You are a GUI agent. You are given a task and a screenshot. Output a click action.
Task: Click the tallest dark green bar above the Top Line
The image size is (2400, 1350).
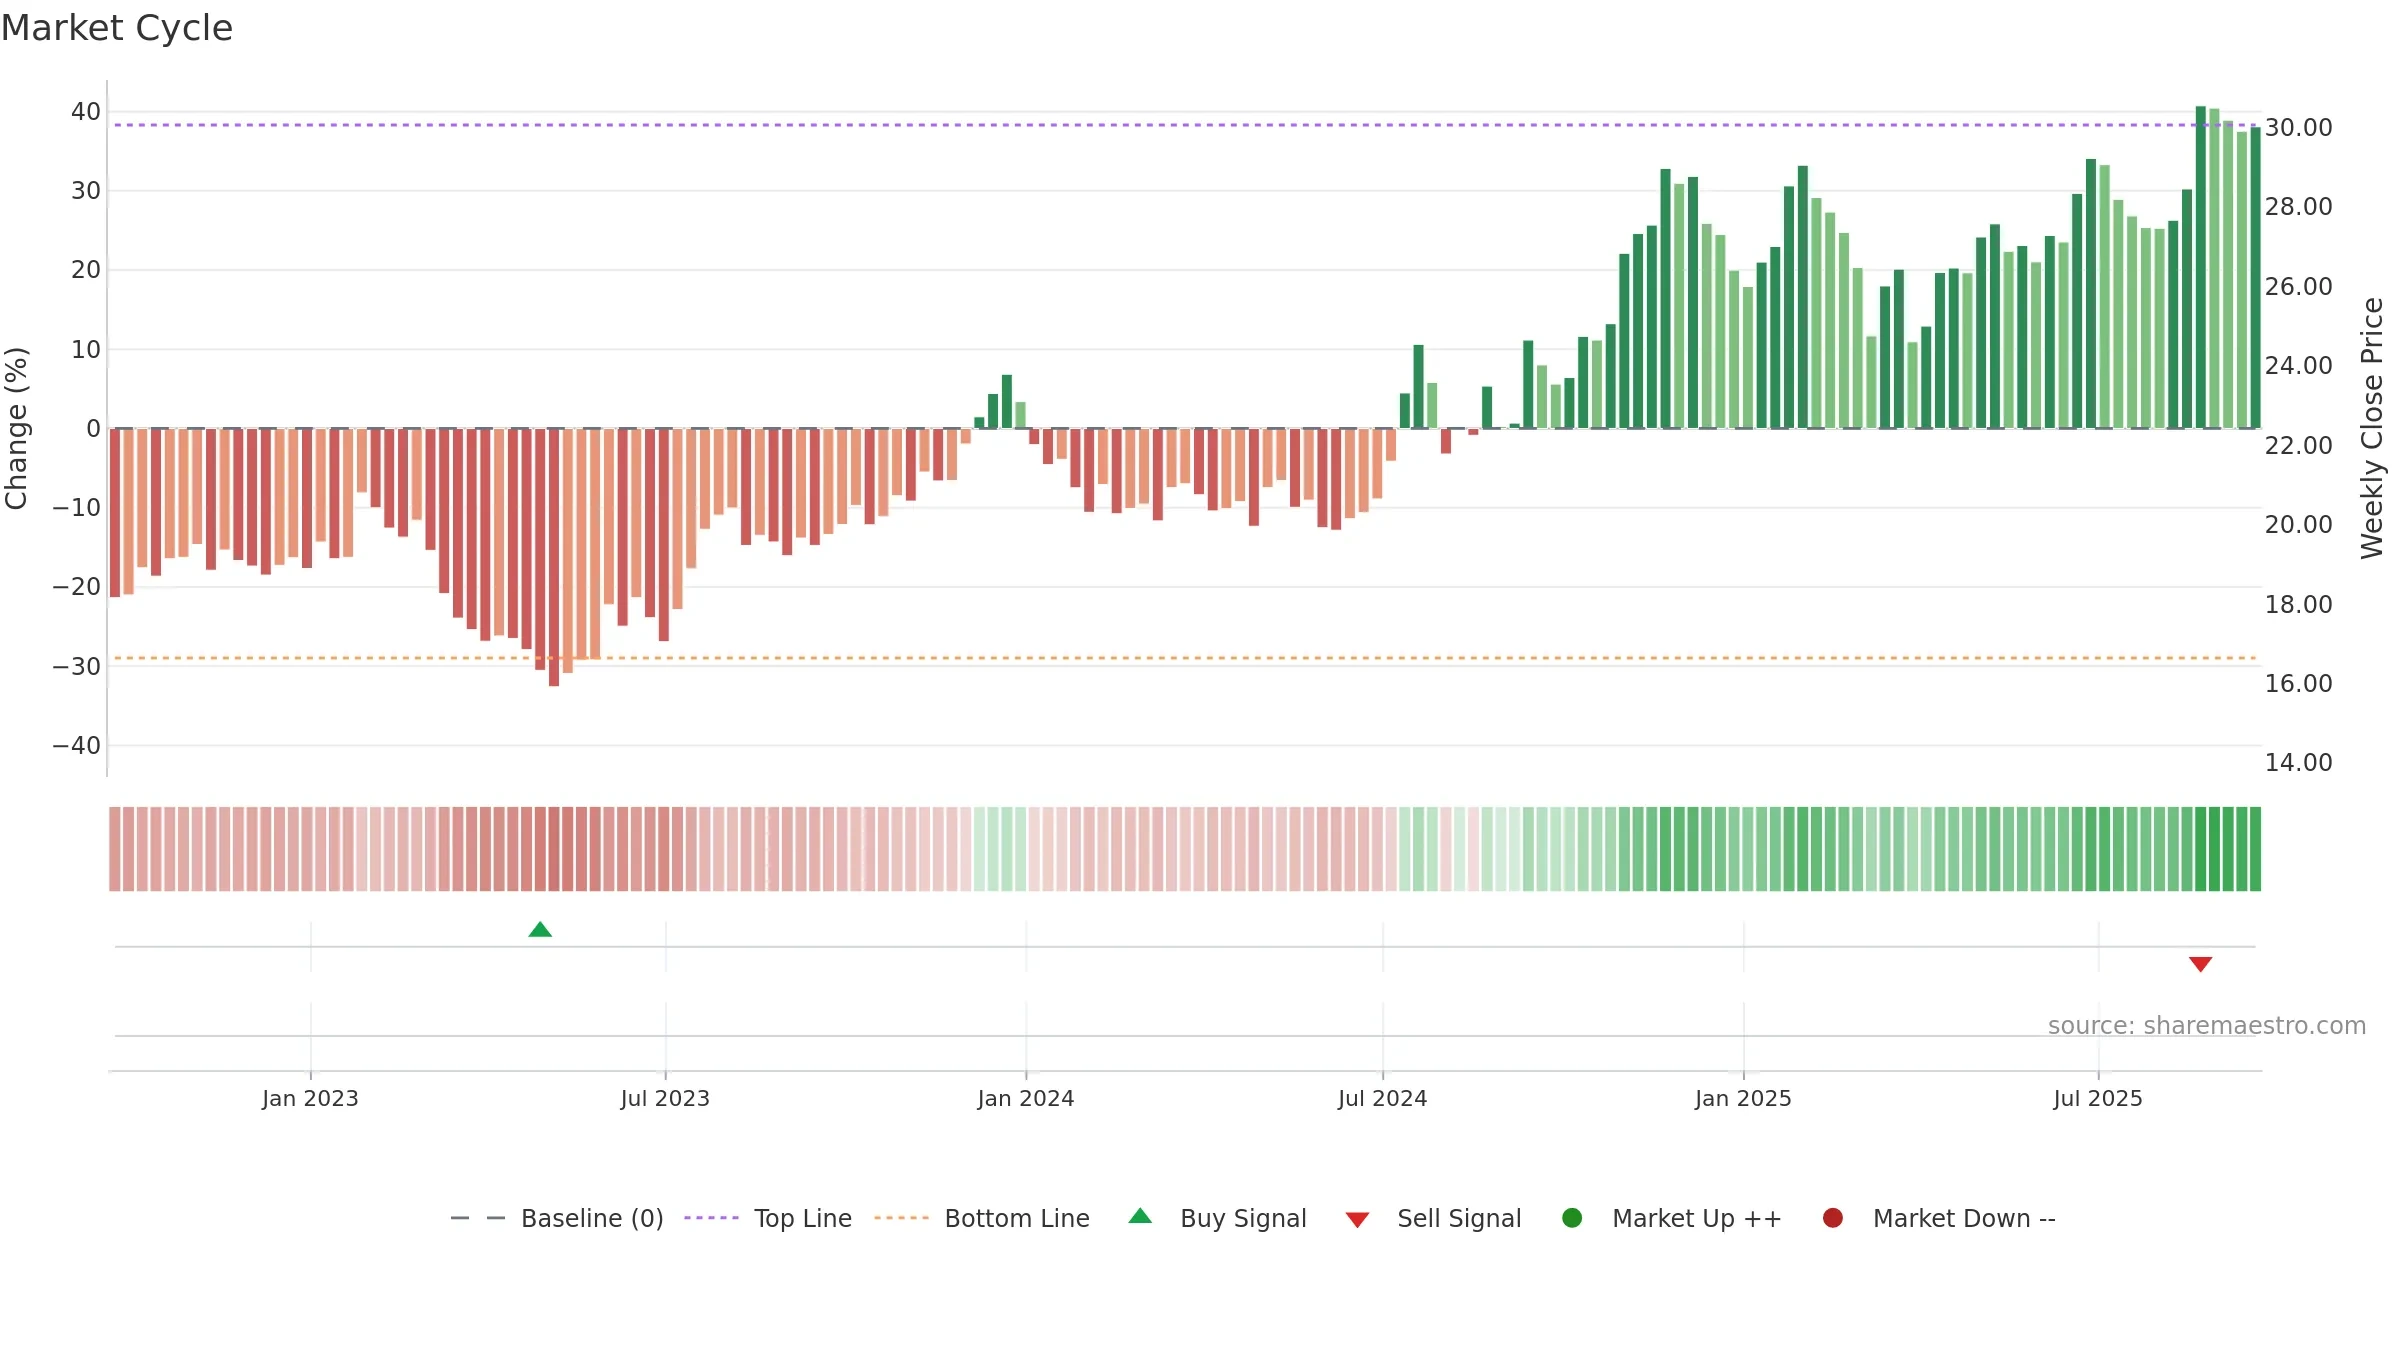click(2200, 267)
